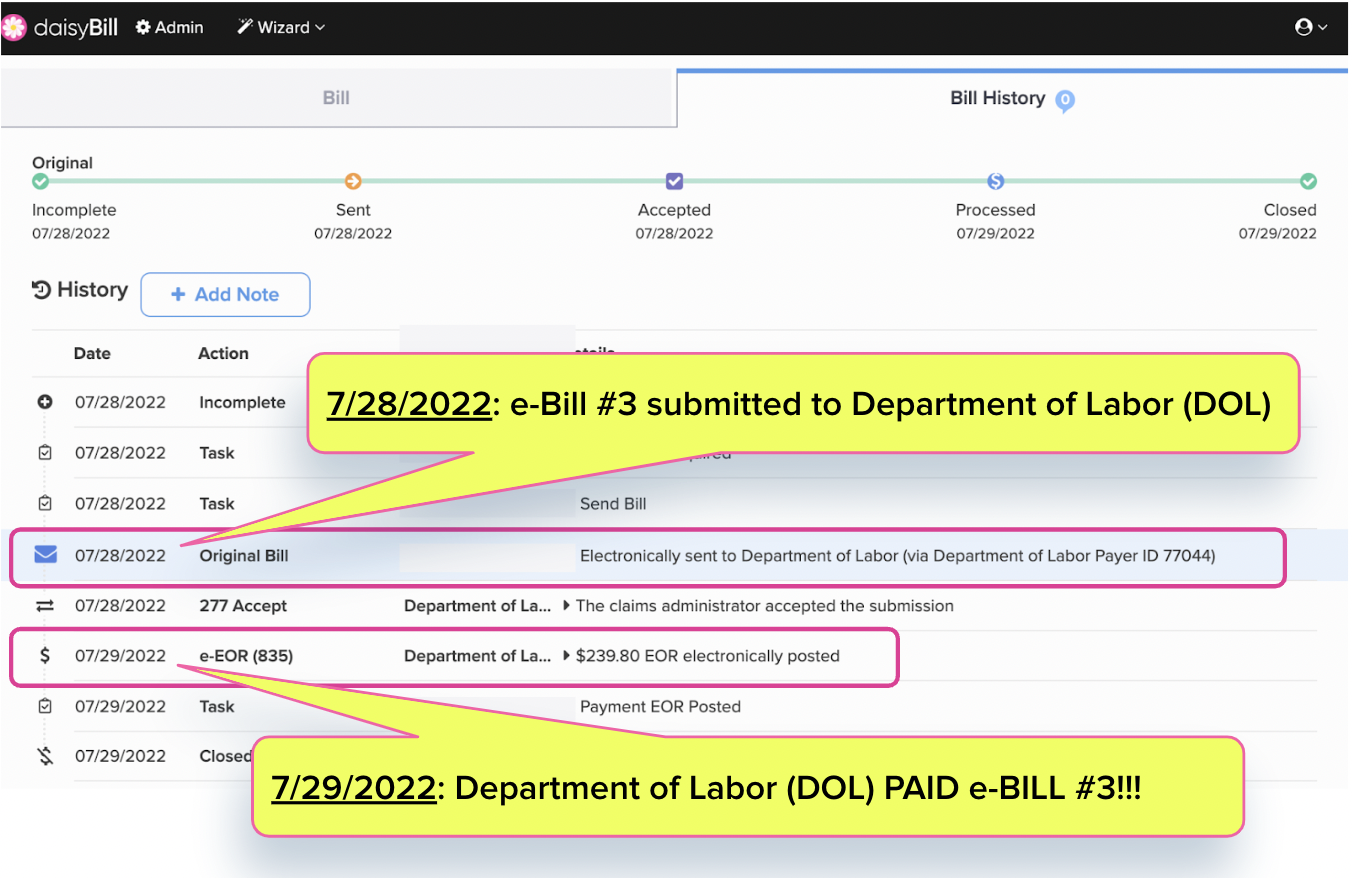Click the Bill History comment count badge
1352x878 pixels.
pos(1065,100)
